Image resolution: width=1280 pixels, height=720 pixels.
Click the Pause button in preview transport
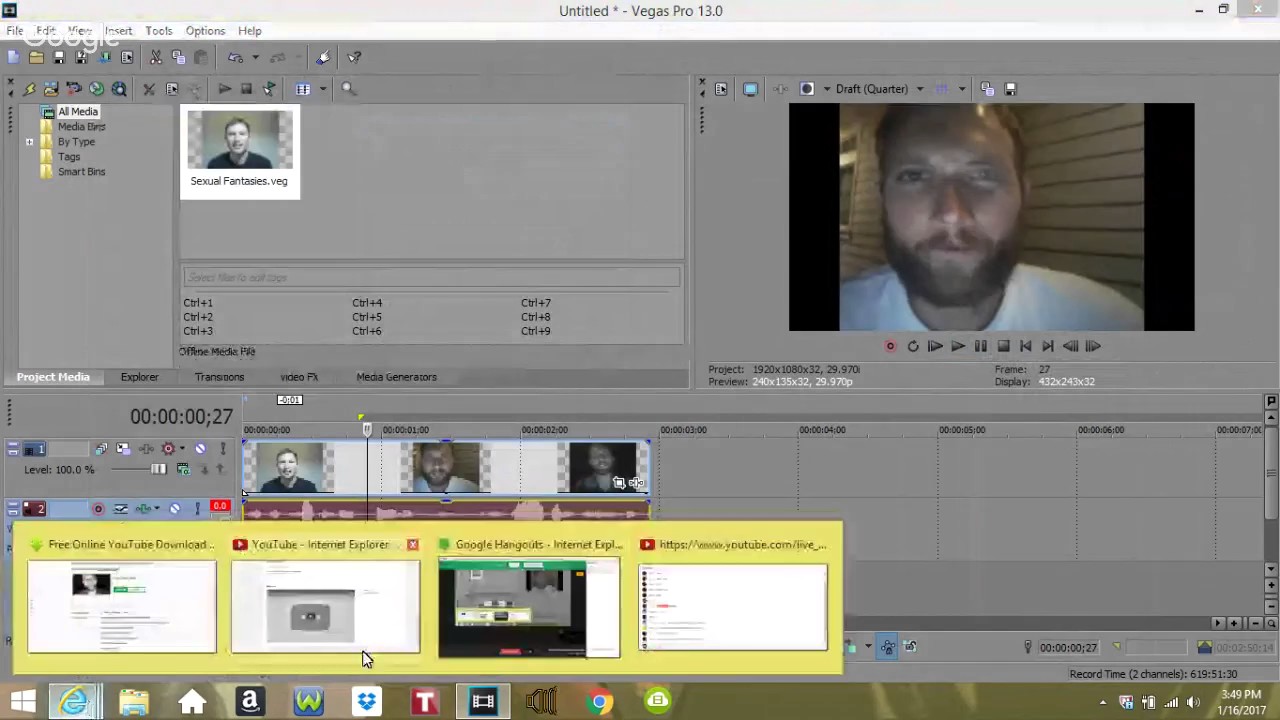(x=980, y=346)
